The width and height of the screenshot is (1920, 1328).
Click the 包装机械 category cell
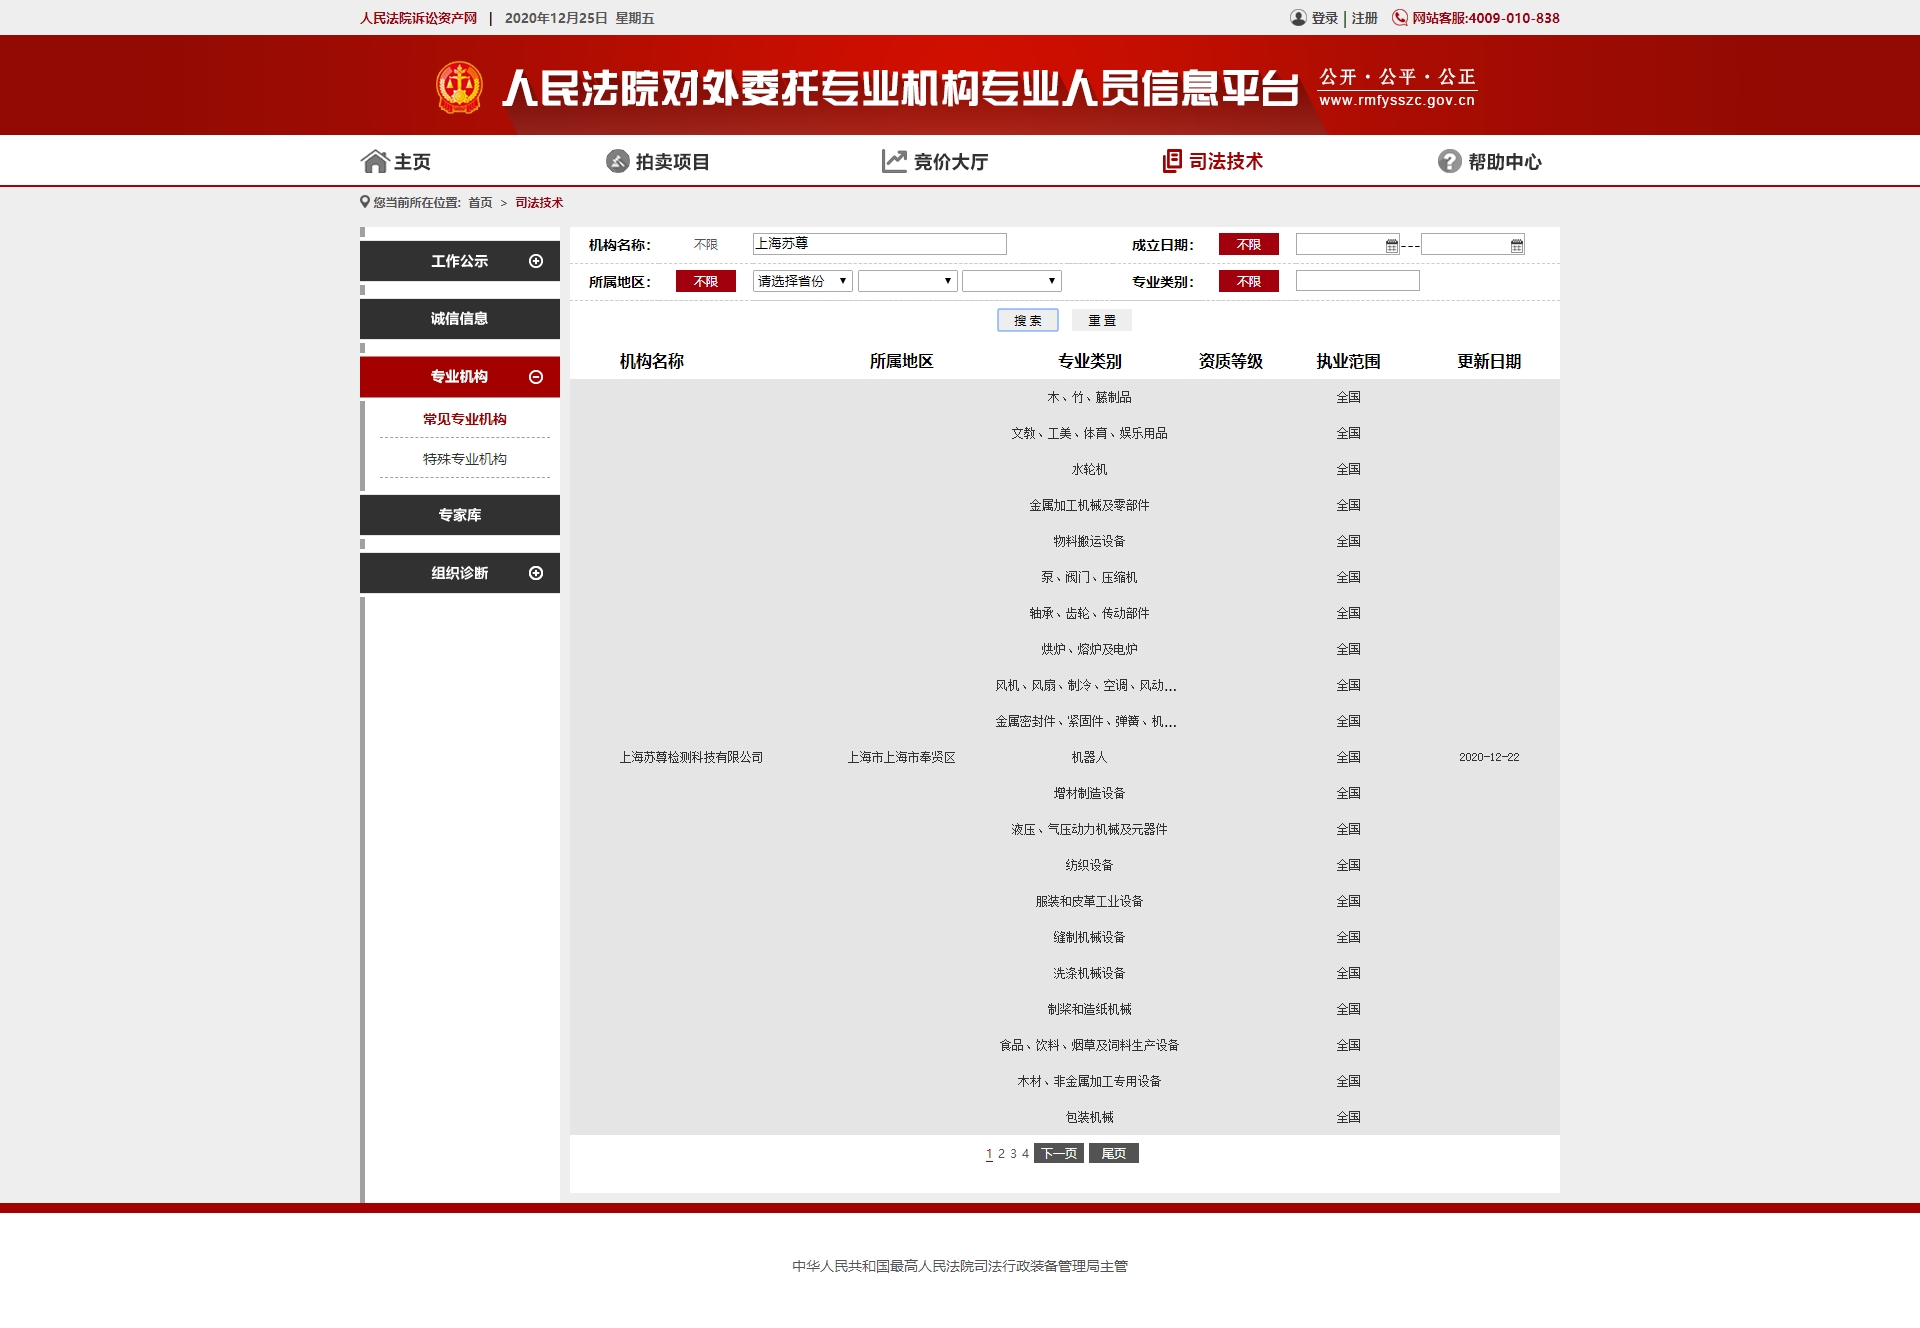[x=1089, y=1117]
